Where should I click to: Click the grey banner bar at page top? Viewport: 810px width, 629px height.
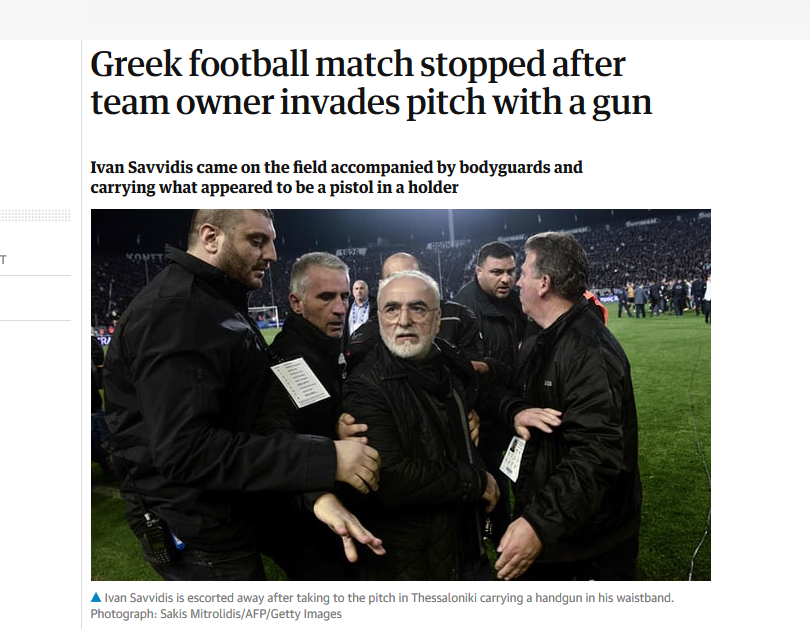pyautogui.click(x=405, y=20)
